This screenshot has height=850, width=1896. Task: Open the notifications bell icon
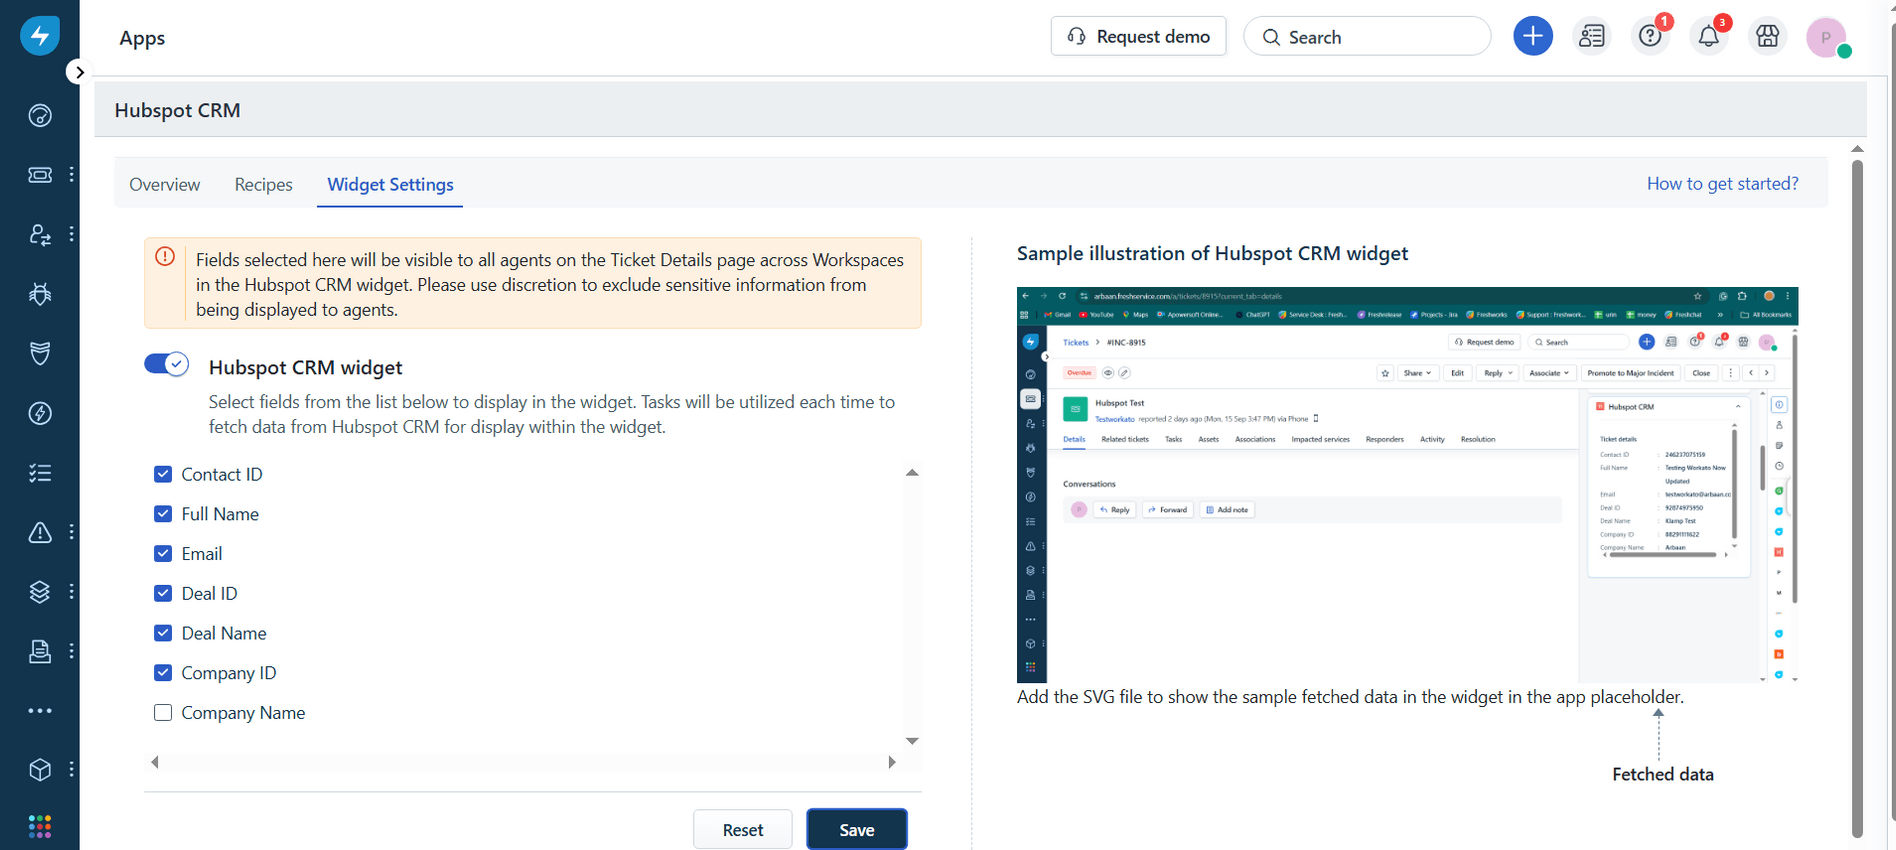1709,36
